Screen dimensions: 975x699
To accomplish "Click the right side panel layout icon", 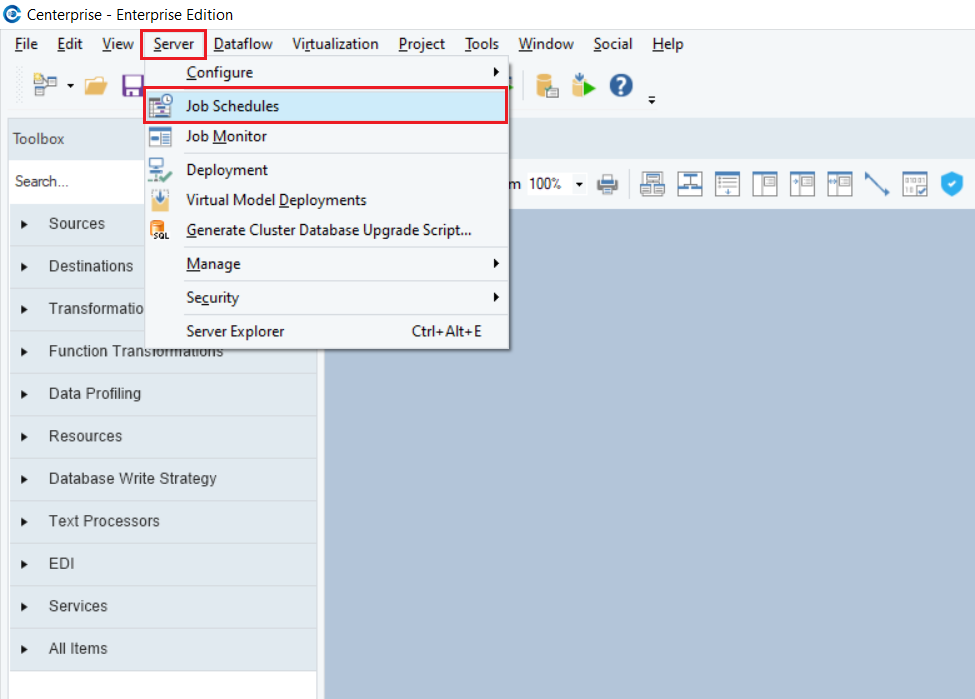I will tap(765, 184).
